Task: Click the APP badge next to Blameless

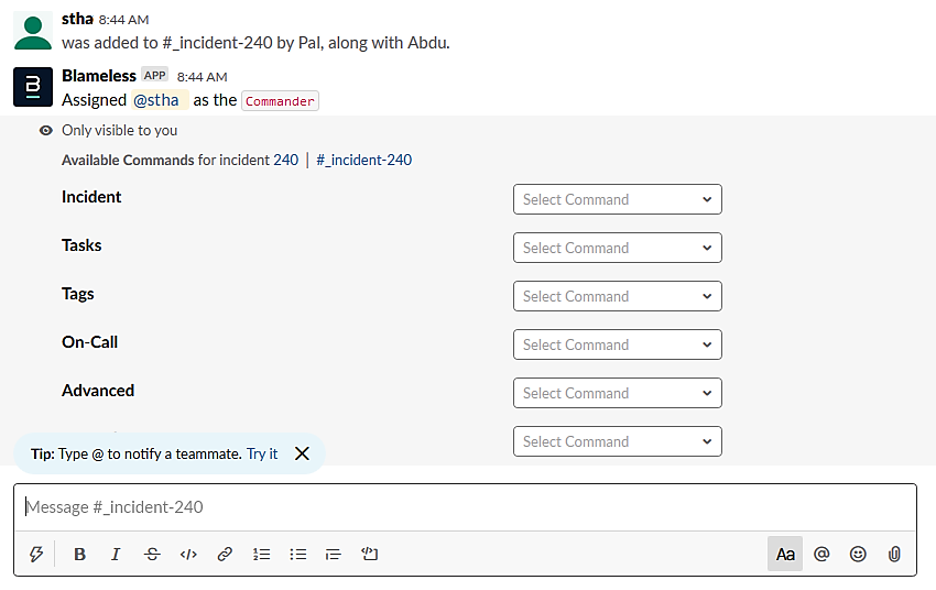Action: point(155,75)
